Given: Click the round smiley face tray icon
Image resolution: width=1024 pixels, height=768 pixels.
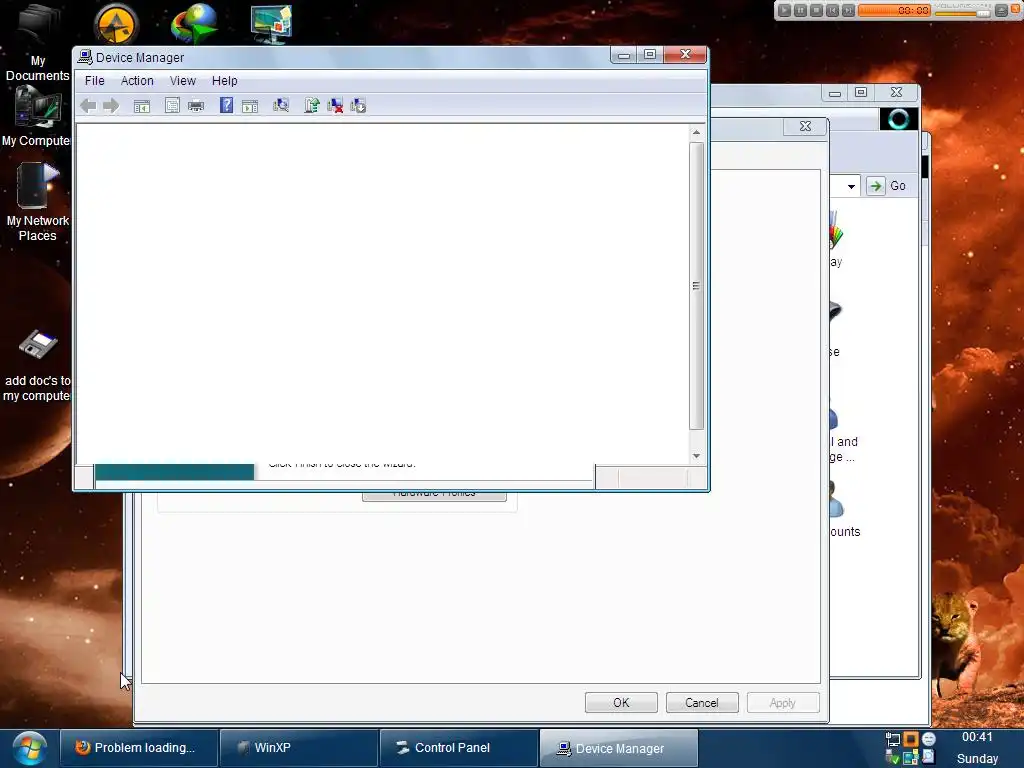Looking at the screenshot, I should pos(929,739).
